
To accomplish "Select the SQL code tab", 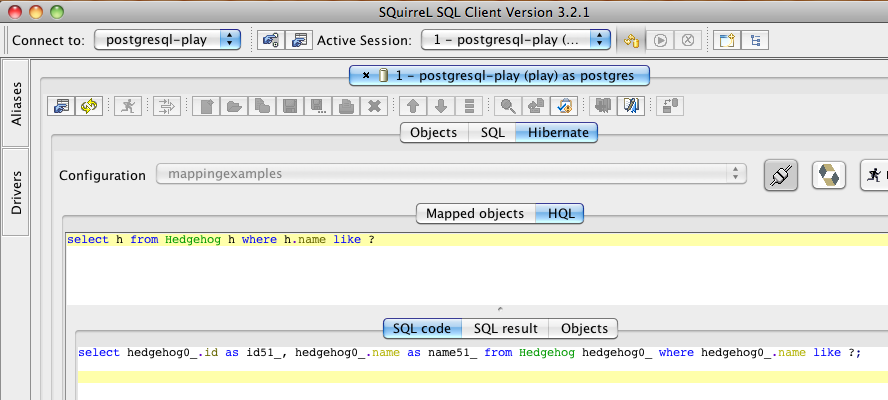I will (422, 329).
